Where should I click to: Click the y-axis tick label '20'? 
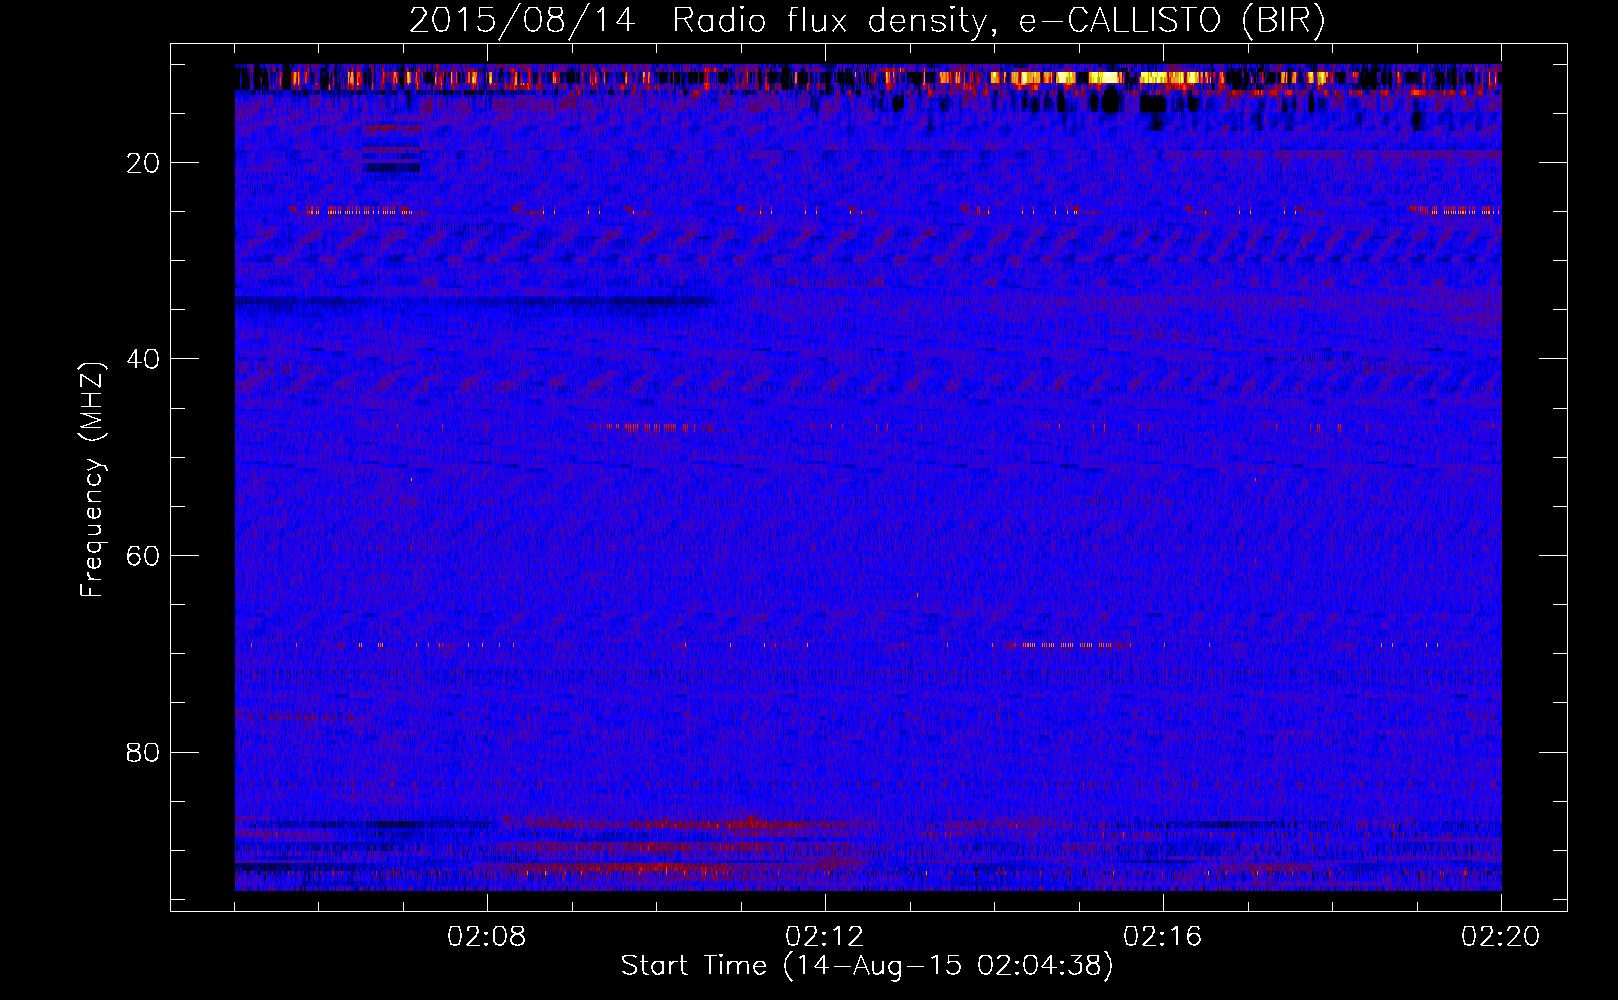(x=144, y=163)
